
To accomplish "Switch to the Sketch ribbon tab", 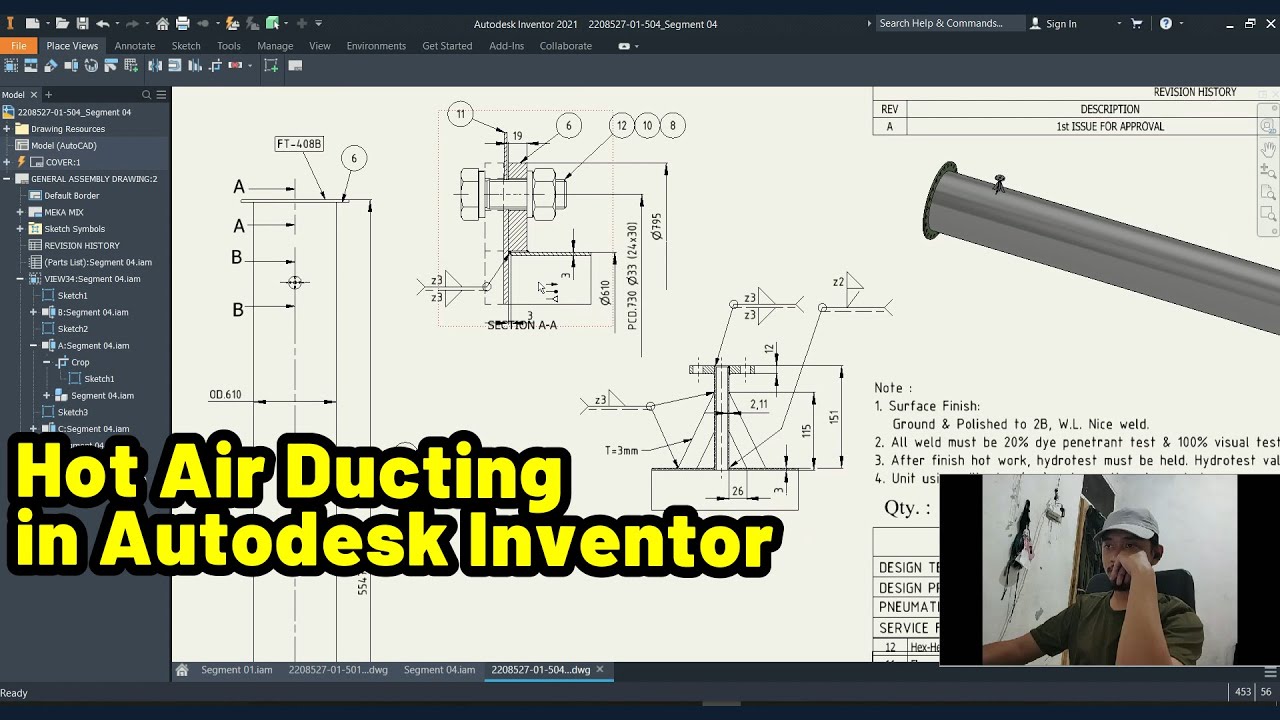I will pyautogui.click(x=186, y=46).
